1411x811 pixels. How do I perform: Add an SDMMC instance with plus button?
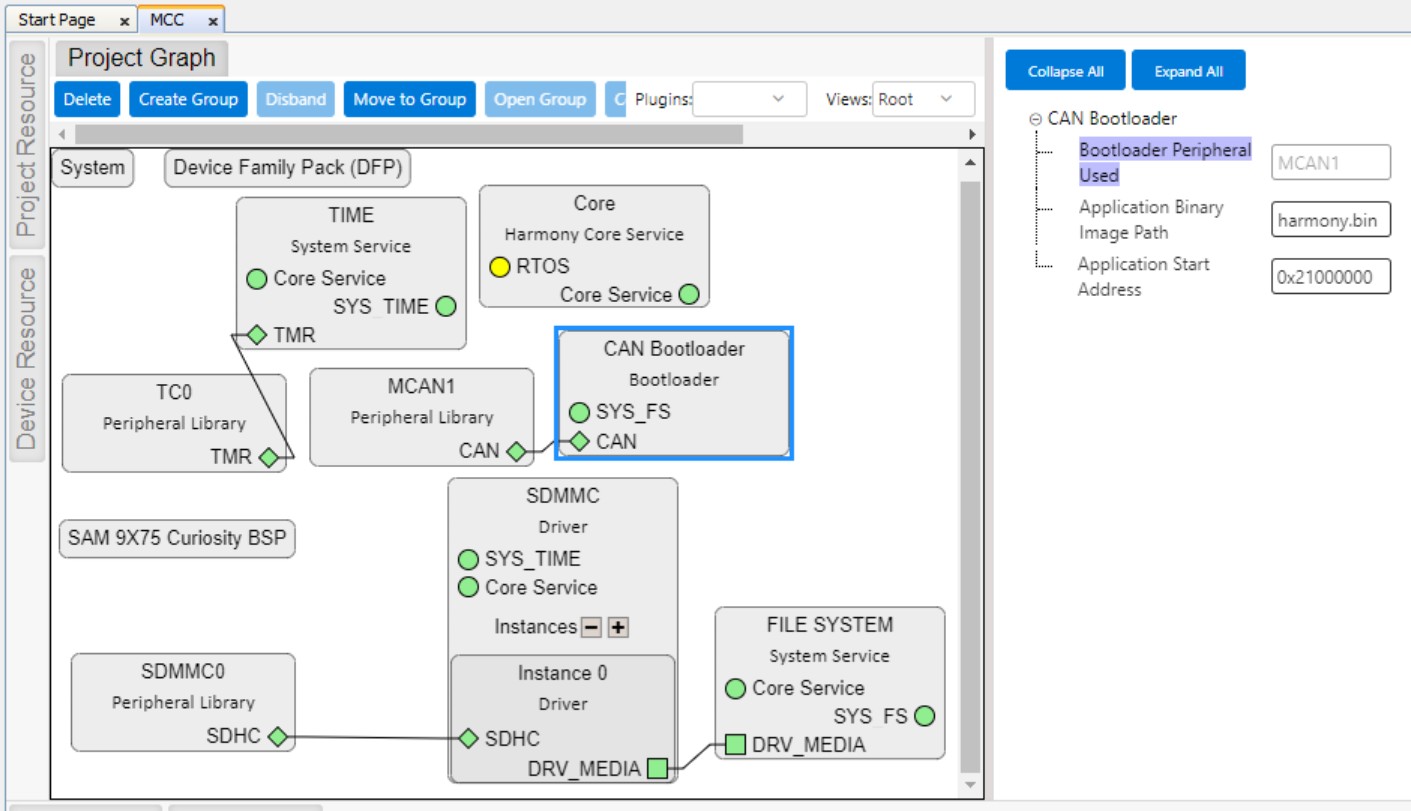pyautogui.click(x=618, y=628)
